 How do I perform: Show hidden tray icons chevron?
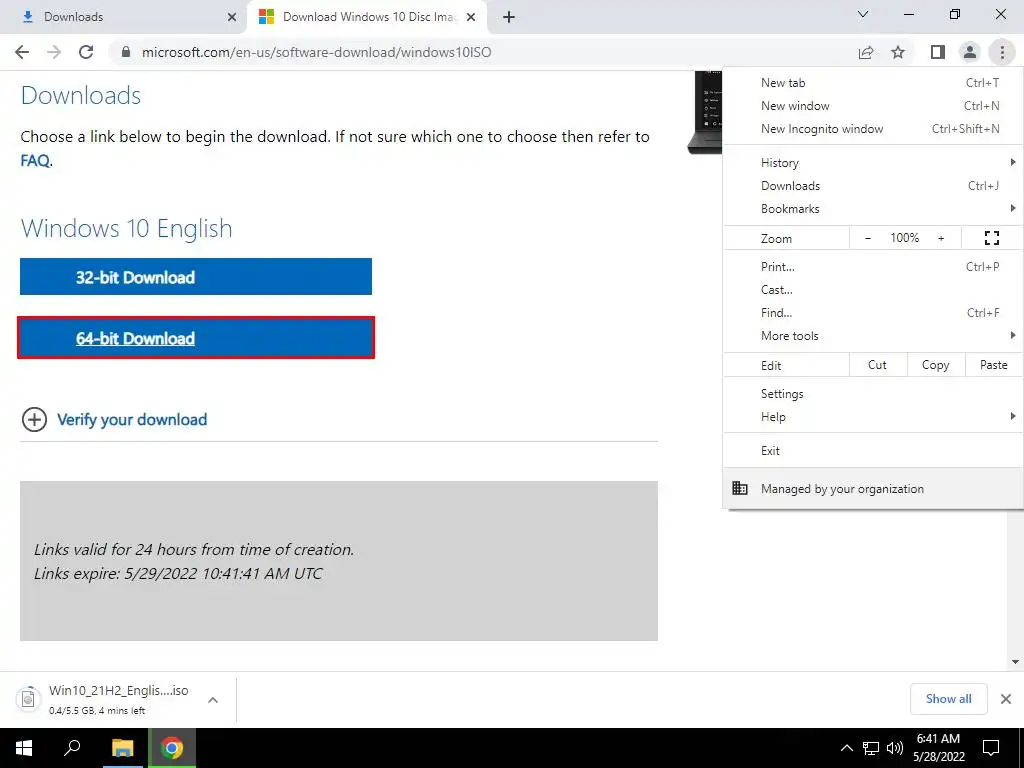(846, 748)
